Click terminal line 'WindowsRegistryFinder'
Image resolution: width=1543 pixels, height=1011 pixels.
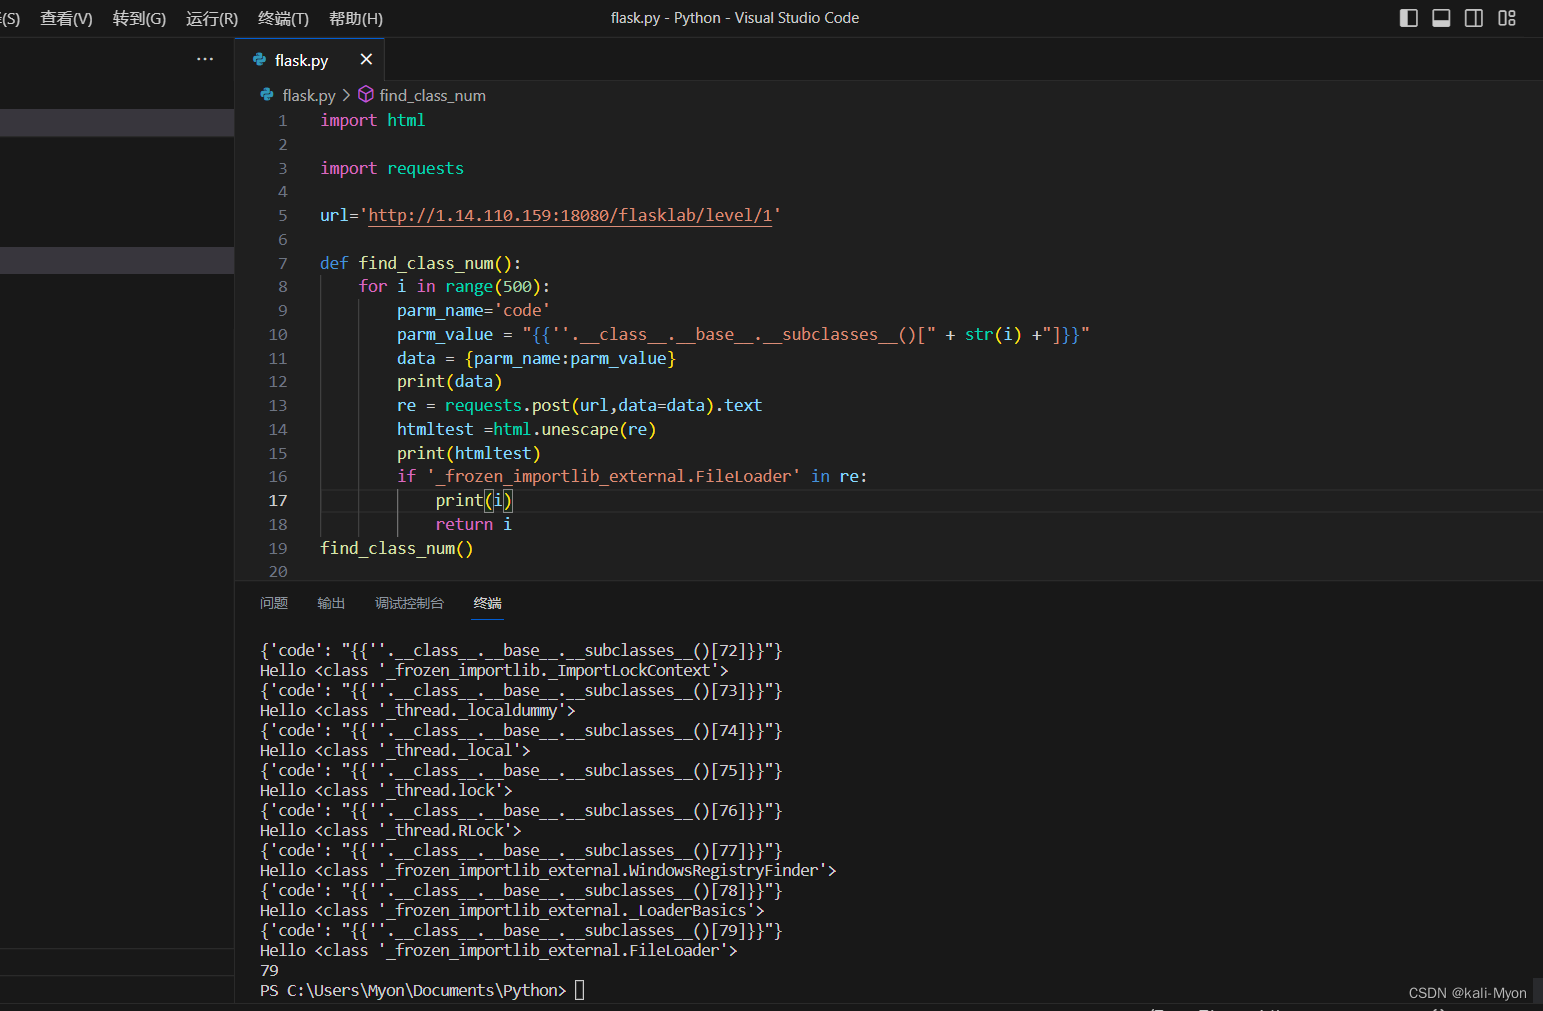548,870
